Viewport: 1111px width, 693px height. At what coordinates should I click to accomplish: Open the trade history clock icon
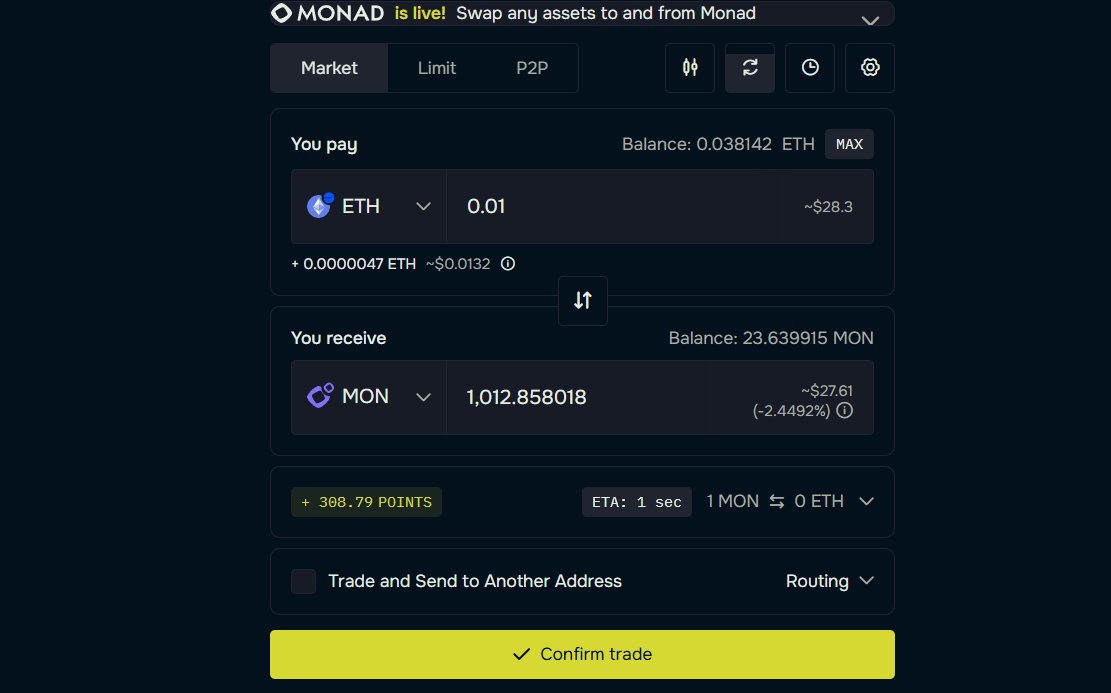pos(810,68)
